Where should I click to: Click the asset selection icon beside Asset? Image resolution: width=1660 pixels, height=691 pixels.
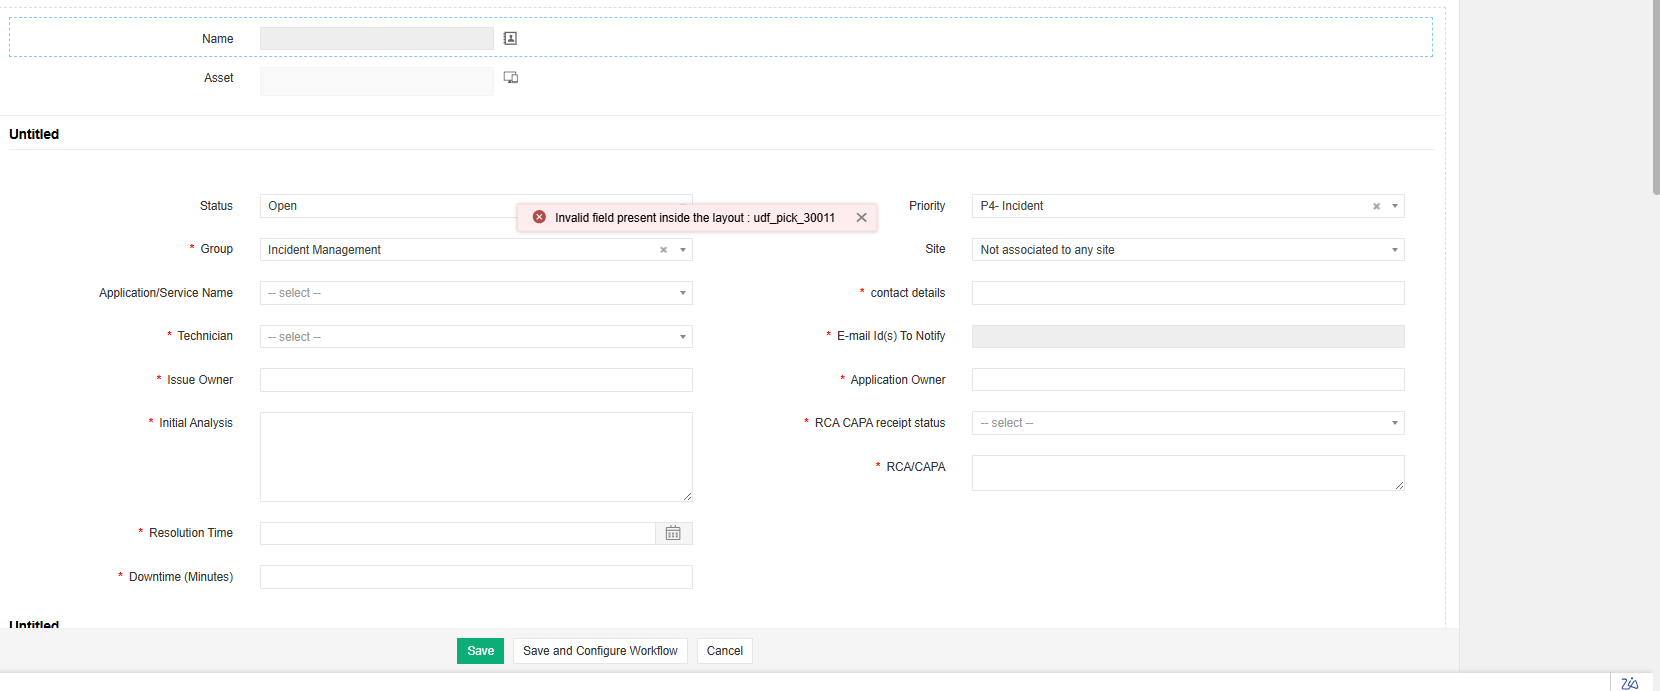point(510,77)
